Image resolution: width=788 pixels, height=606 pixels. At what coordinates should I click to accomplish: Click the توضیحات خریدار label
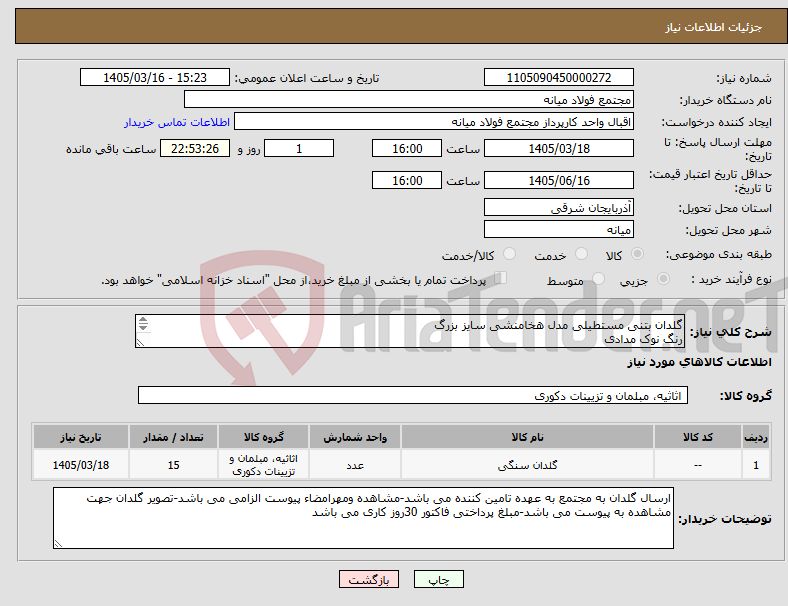pyautogui.click(x=725, y=519)
